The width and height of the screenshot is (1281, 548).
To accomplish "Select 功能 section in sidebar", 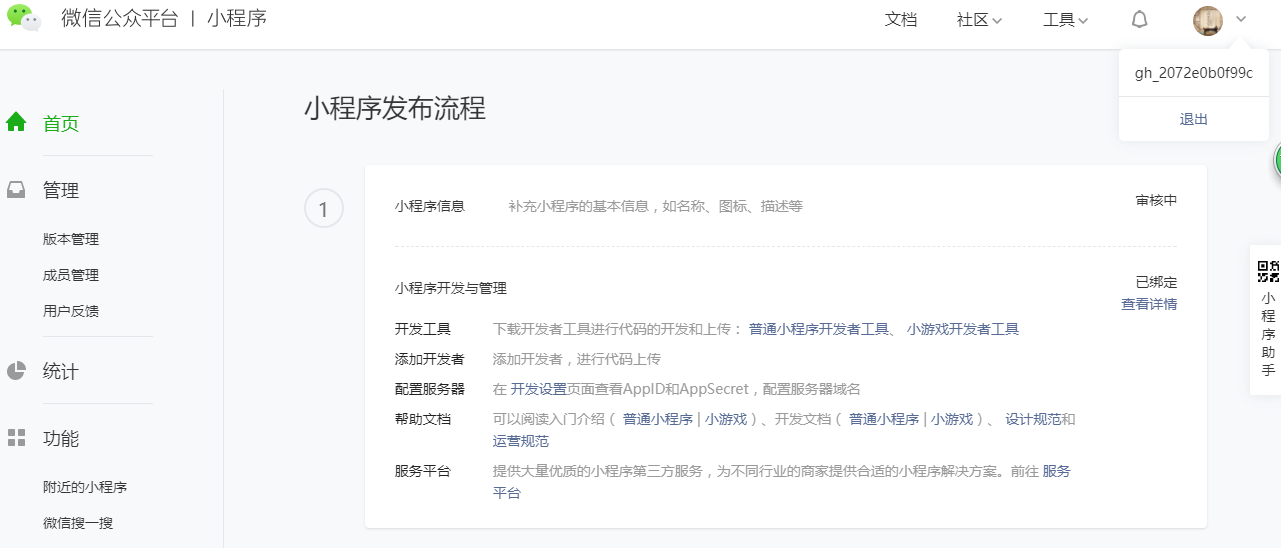I will point(61,439).
